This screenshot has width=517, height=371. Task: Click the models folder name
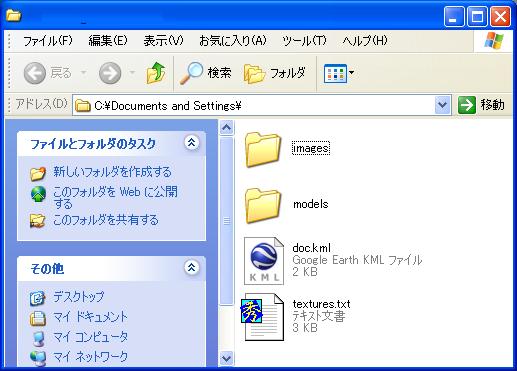click(x=311, y=204)
